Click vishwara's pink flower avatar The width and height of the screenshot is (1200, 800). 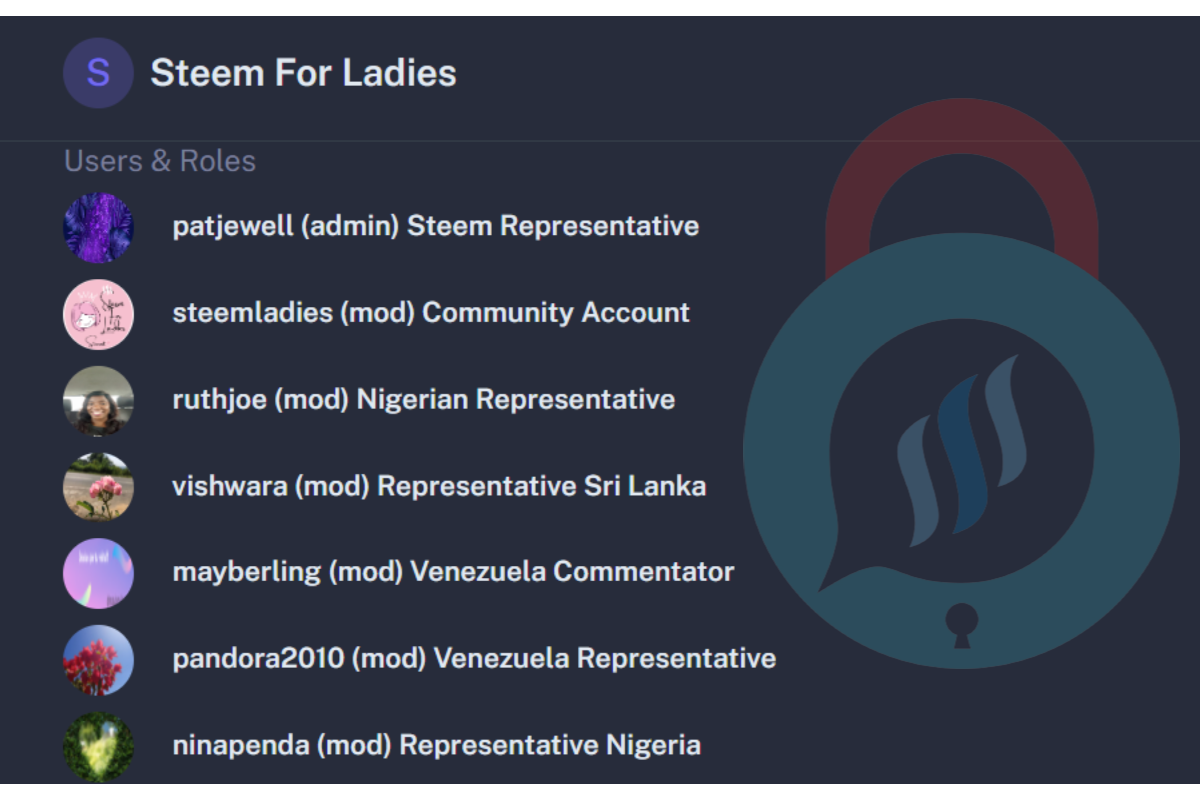point(98,487)
